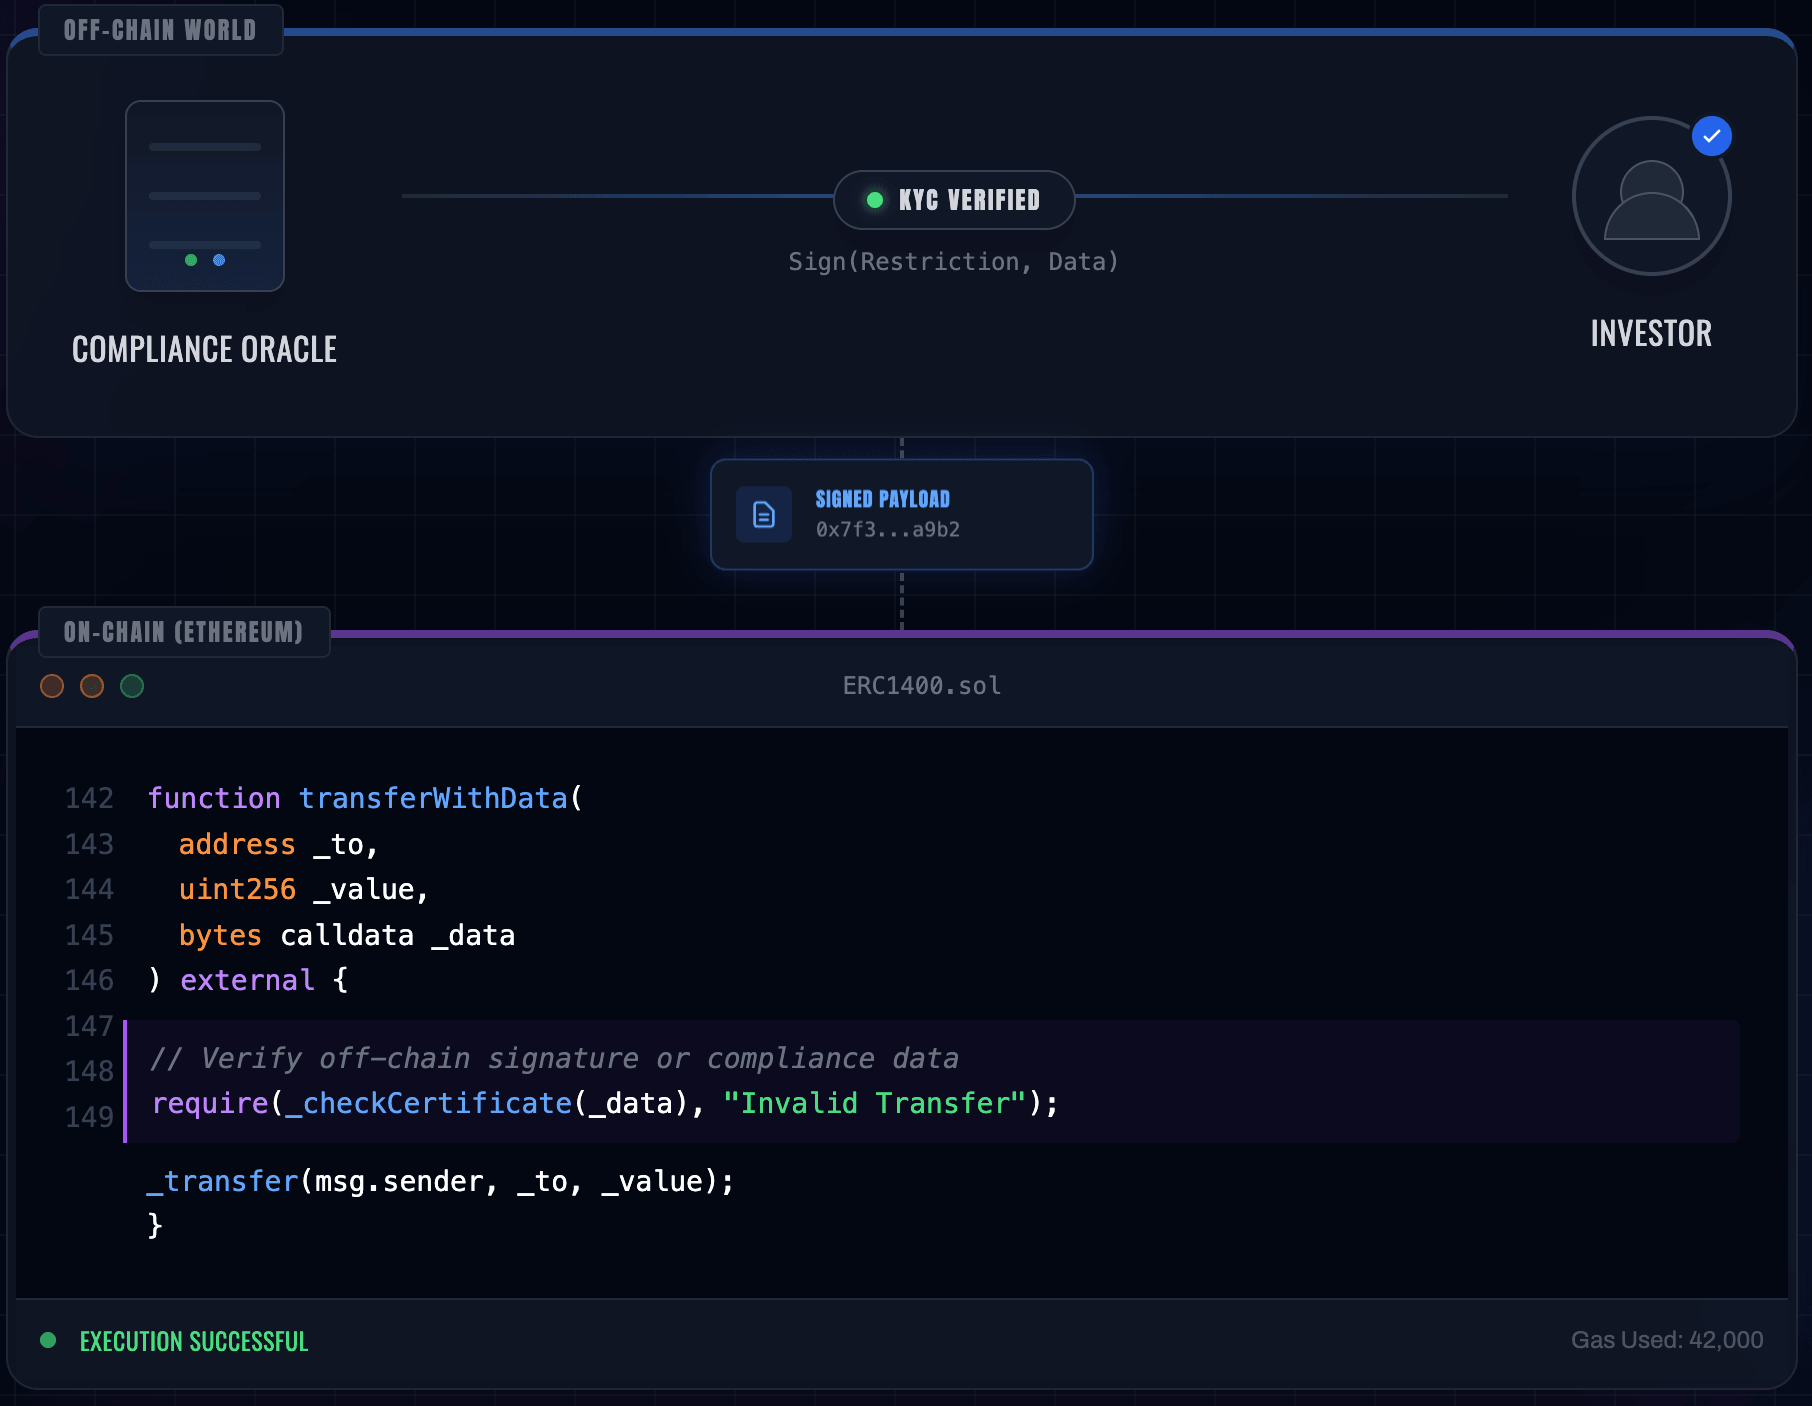Click the Compliance Oracle server icon
The width and height of the screenshot is (1812, 1406).
pos(205,196)
